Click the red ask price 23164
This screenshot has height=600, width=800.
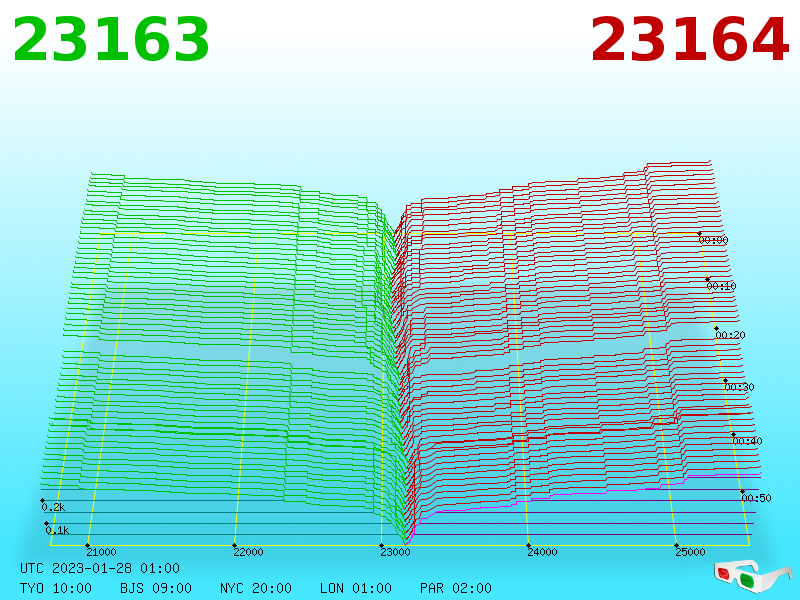click(x=690, y=40)
